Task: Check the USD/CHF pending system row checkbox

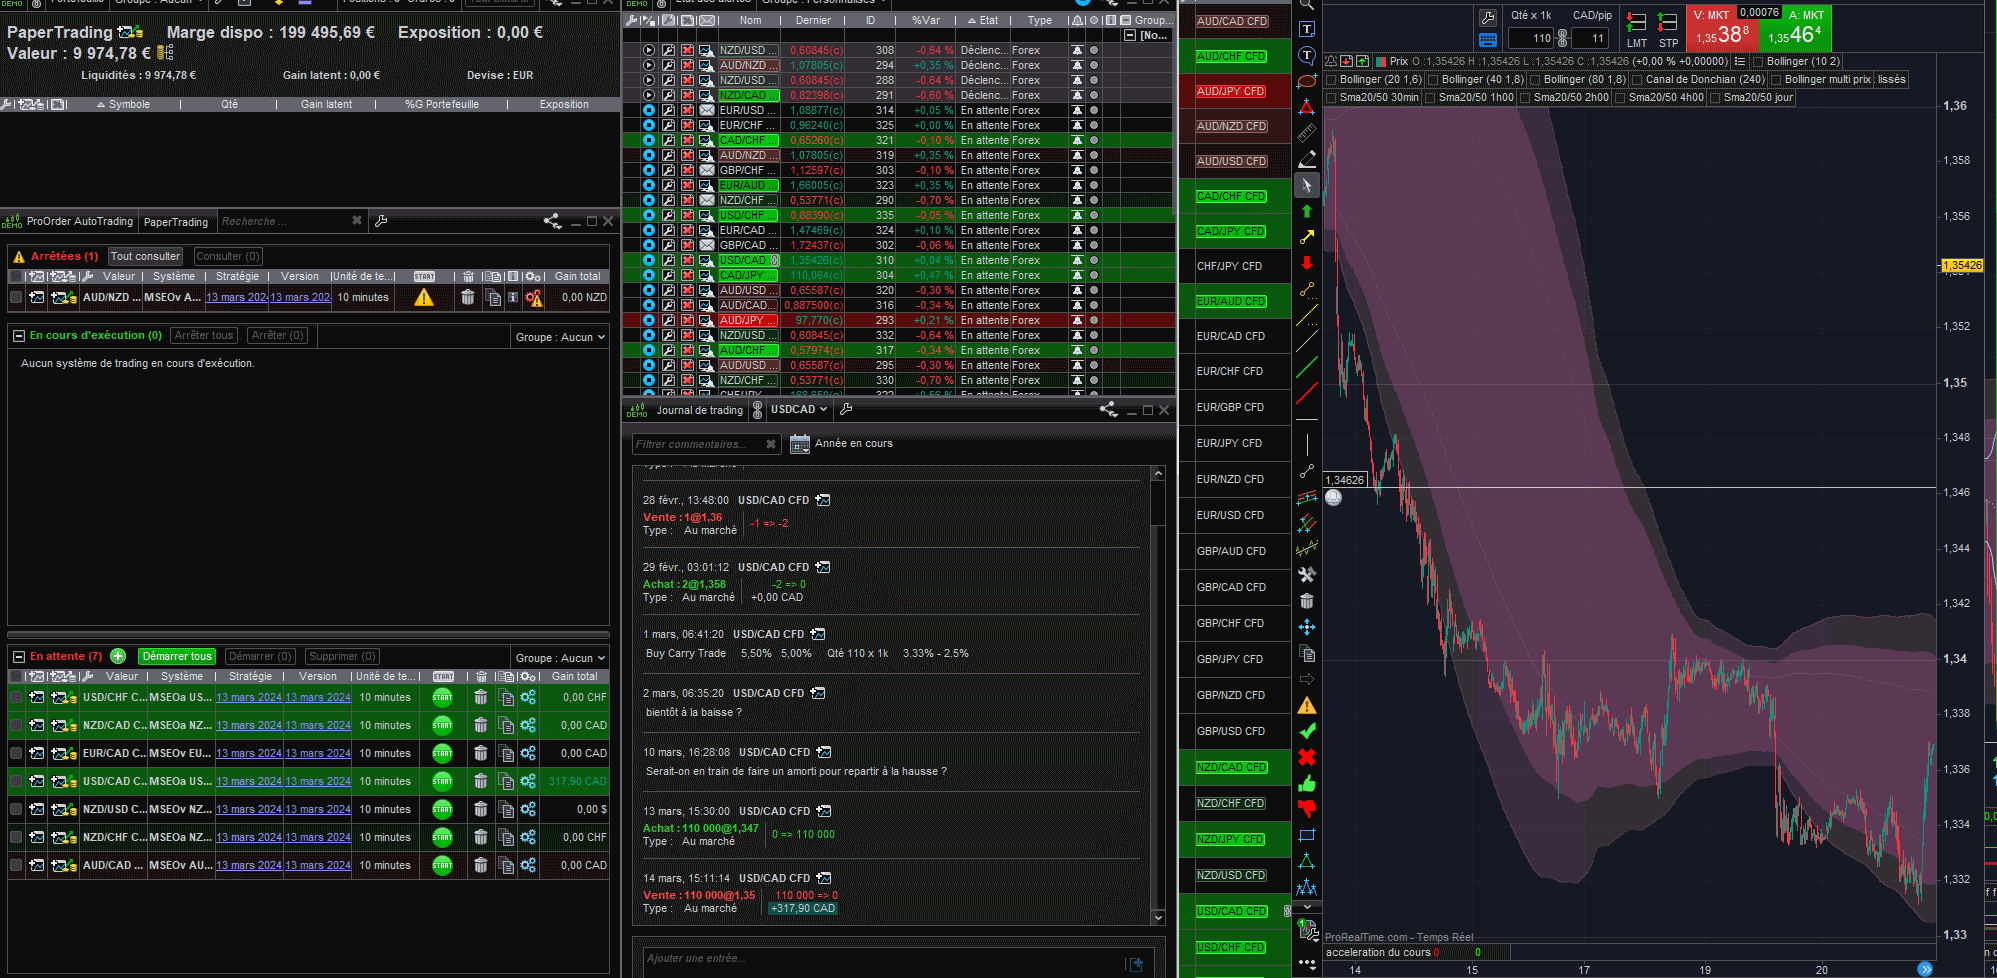Action: point(16,697)
